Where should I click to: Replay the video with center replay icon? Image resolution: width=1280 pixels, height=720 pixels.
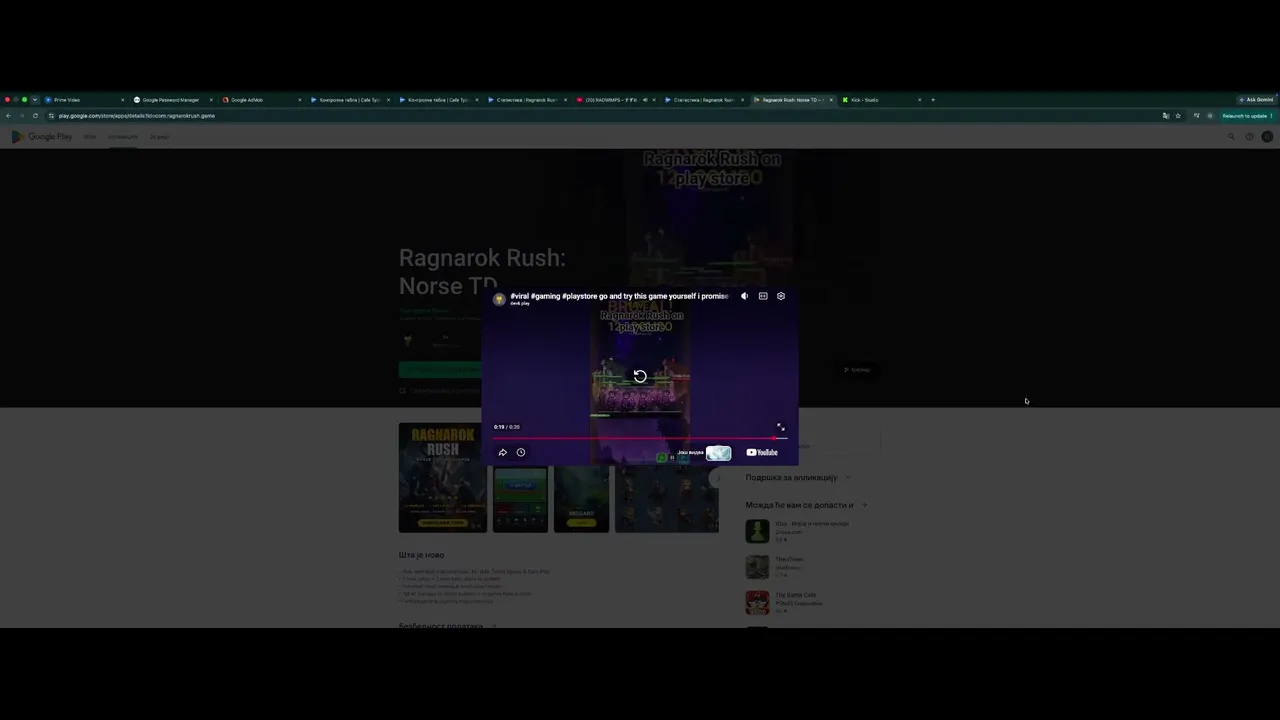pyautogui.click(x=640, y=376)
